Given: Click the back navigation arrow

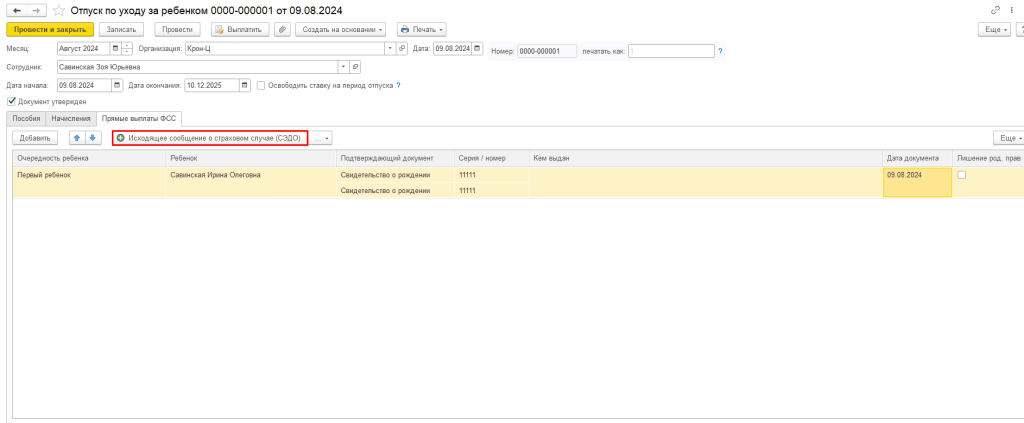Looking at the screenshot, I should (x=16, y=10).
